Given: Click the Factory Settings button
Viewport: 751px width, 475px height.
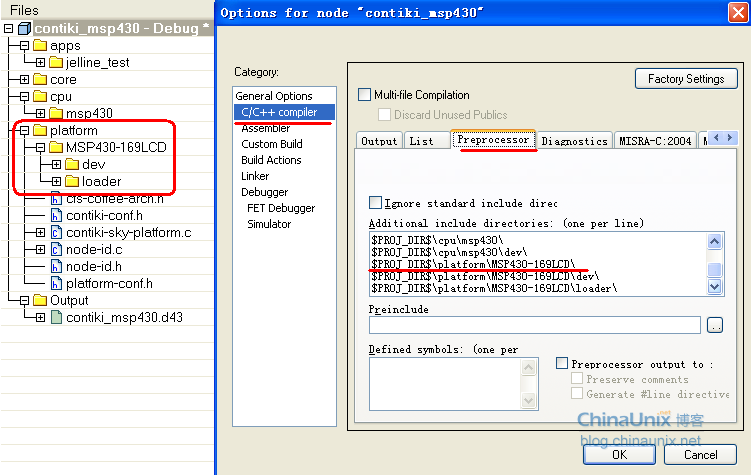Looking at the screenshot, I should pyautogui.click(x=685, y=79).
